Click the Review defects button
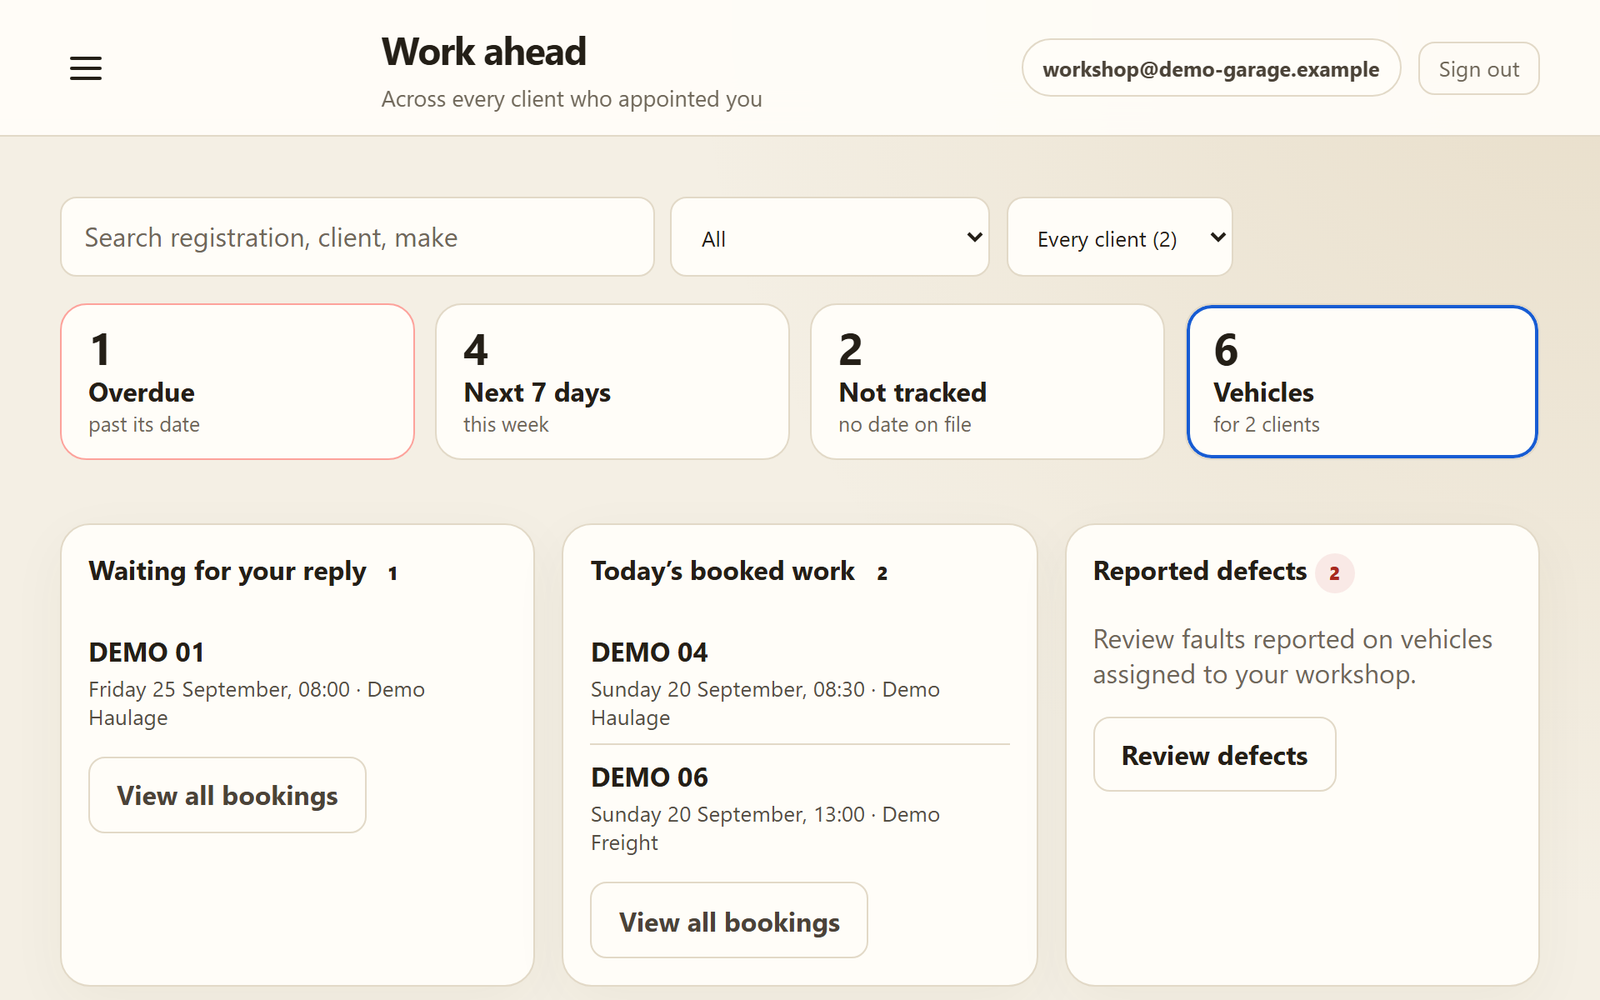The image size is (1600, 1000). click(1214, 755)
